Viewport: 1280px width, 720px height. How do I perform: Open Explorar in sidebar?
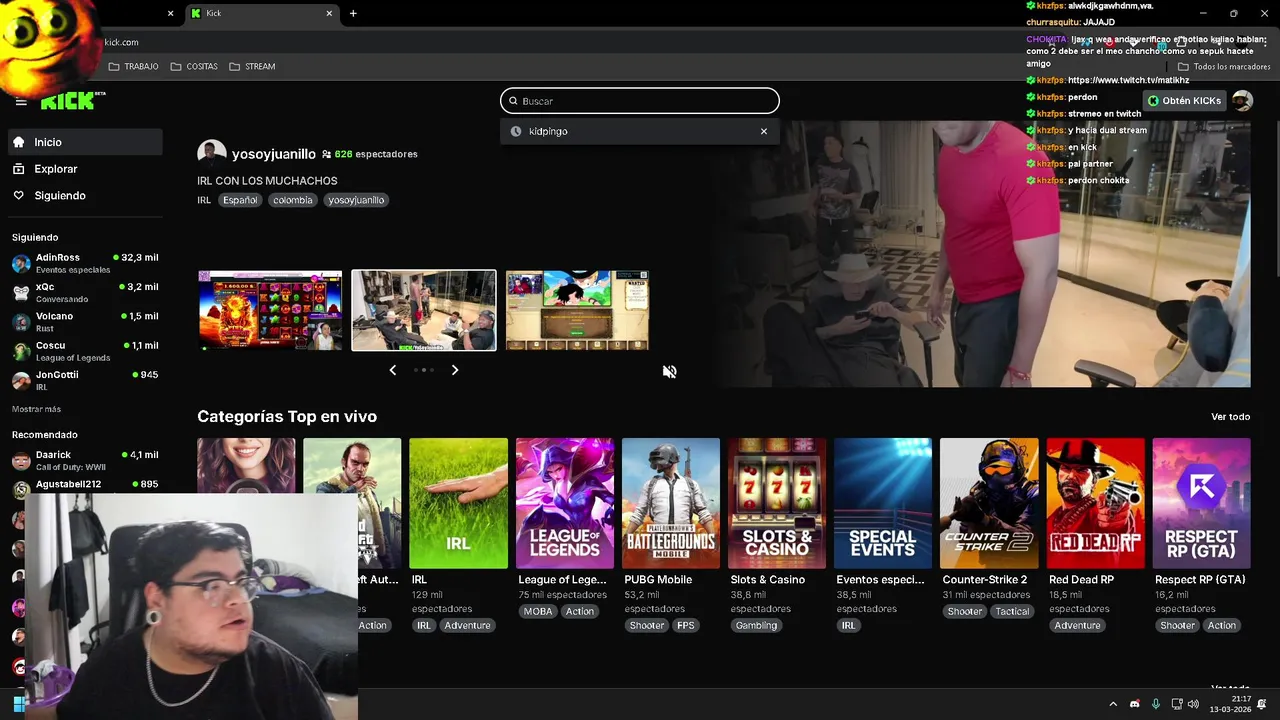point(85,169)
